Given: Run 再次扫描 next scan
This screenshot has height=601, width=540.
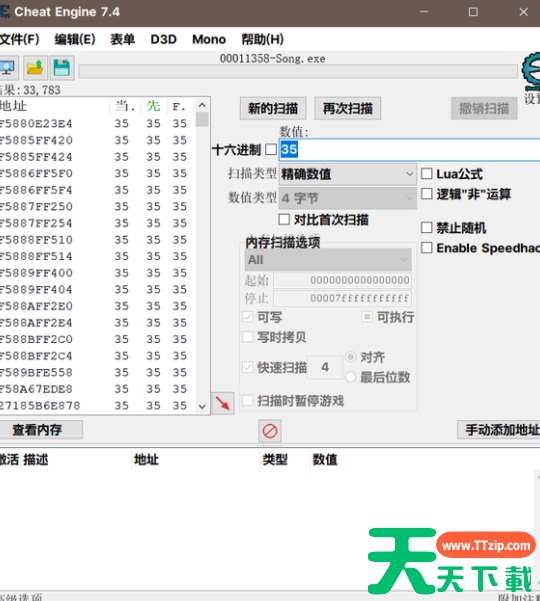Looking at the screenshot, I should point(348,108).
